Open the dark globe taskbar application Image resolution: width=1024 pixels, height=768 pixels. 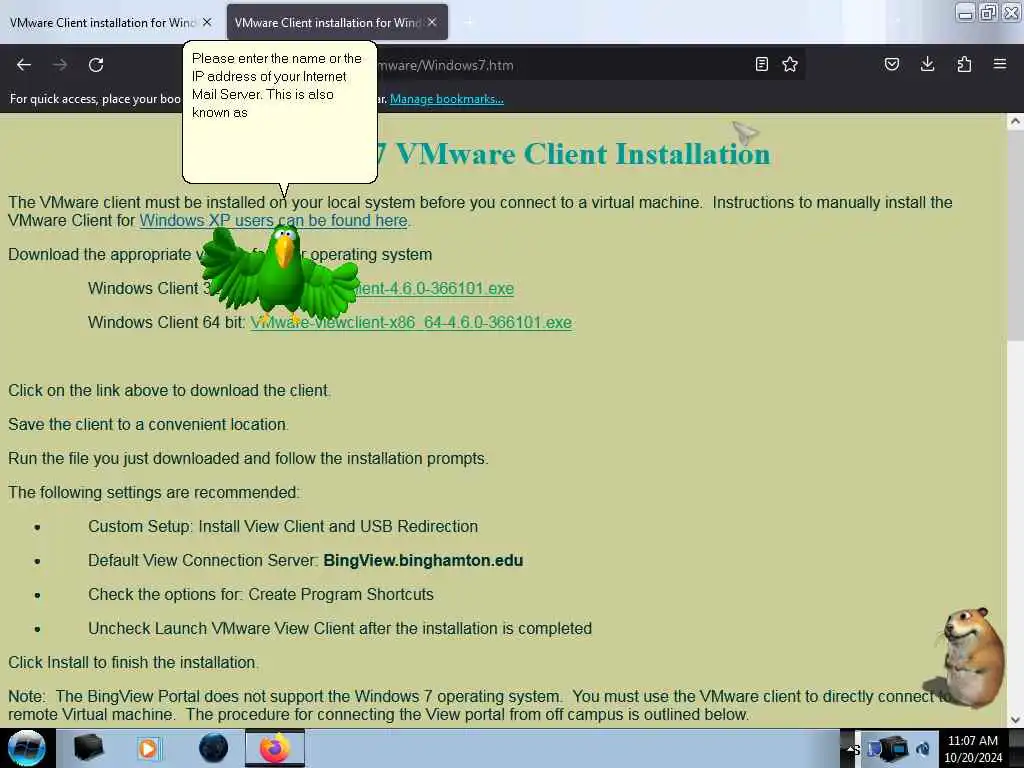click(x=213, y=748)
